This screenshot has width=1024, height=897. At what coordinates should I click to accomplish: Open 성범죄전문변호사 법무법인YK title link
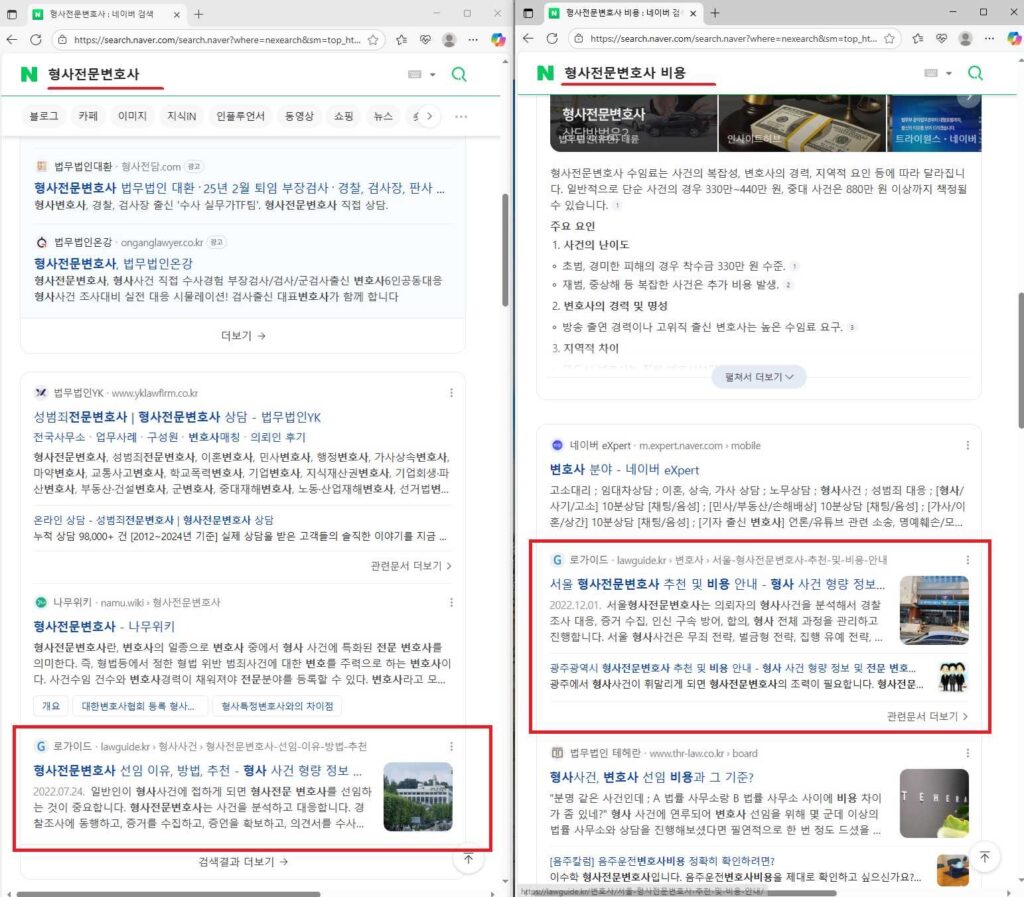tap(177, 417)
